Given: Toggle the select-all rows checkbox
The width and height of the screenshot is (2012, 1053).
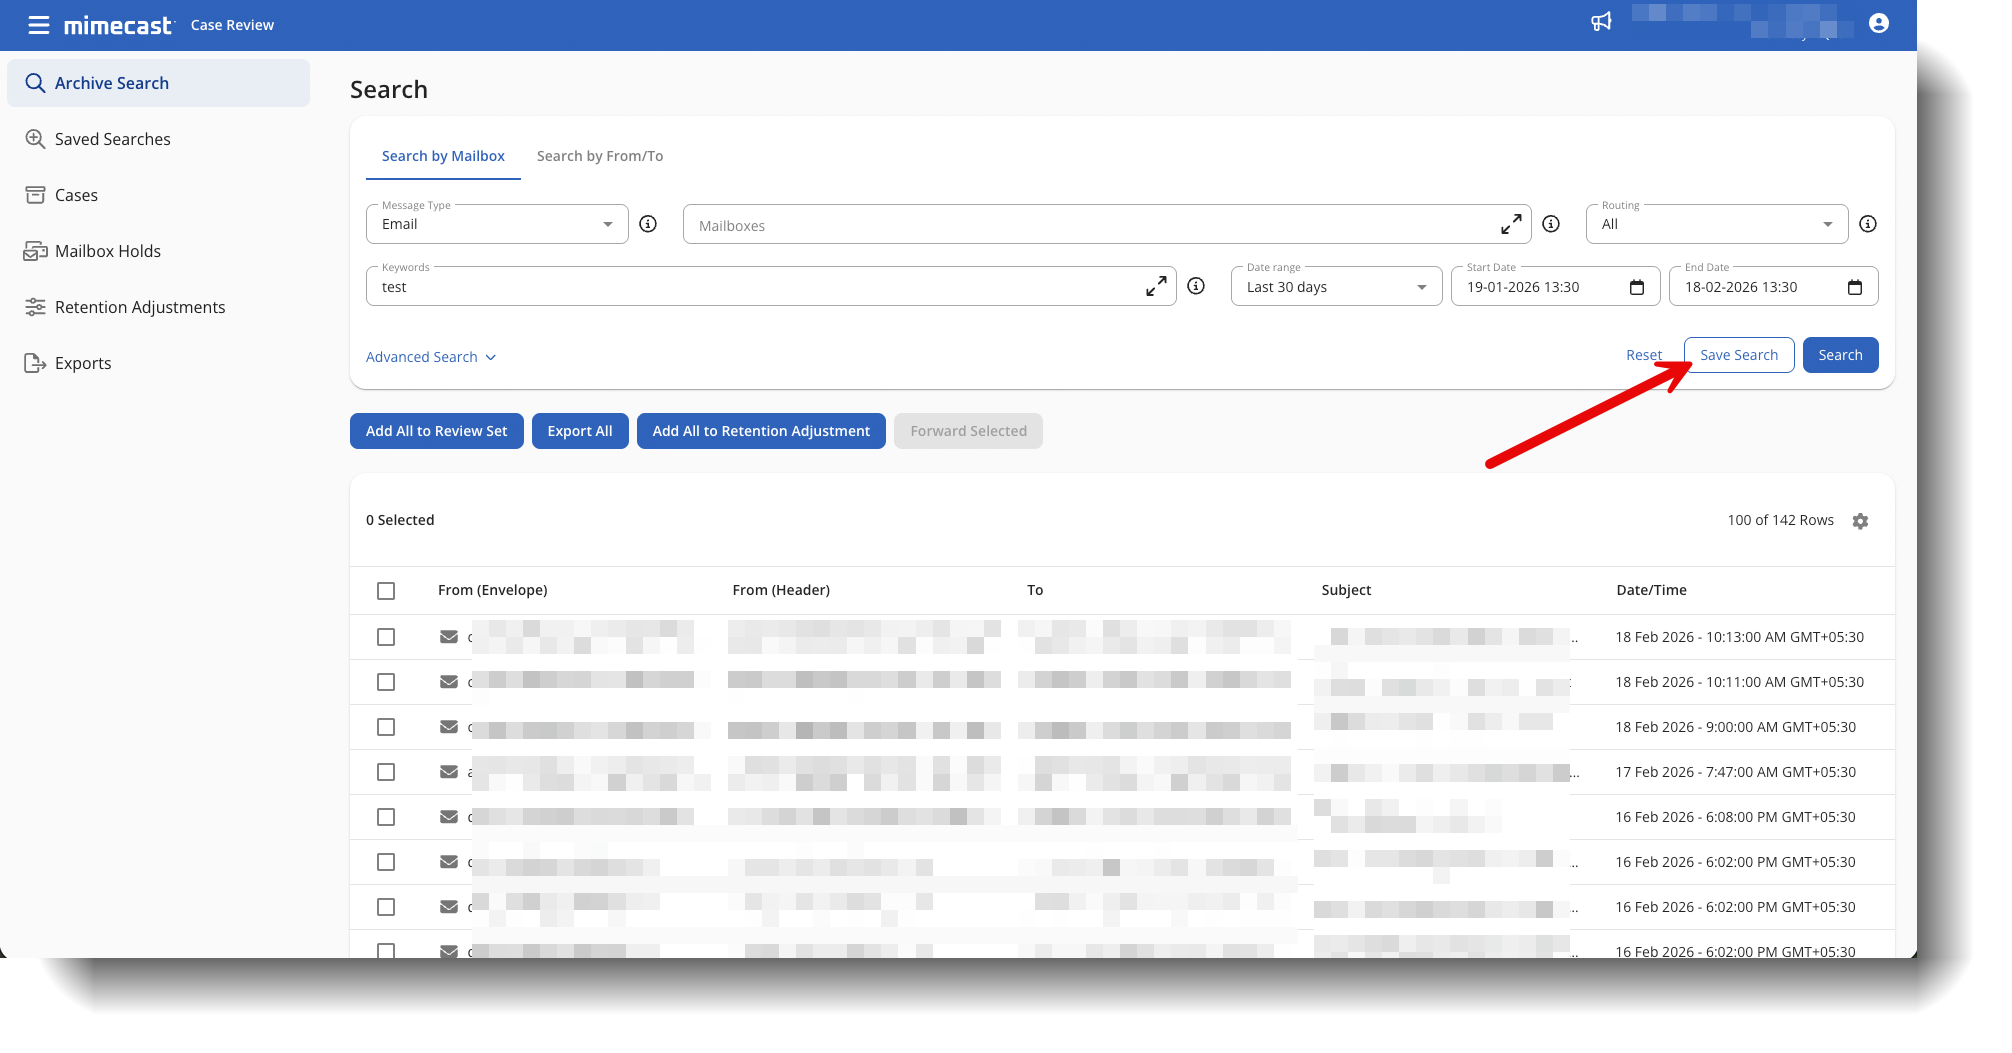Looking at the screenshot, I should point(386,591).
